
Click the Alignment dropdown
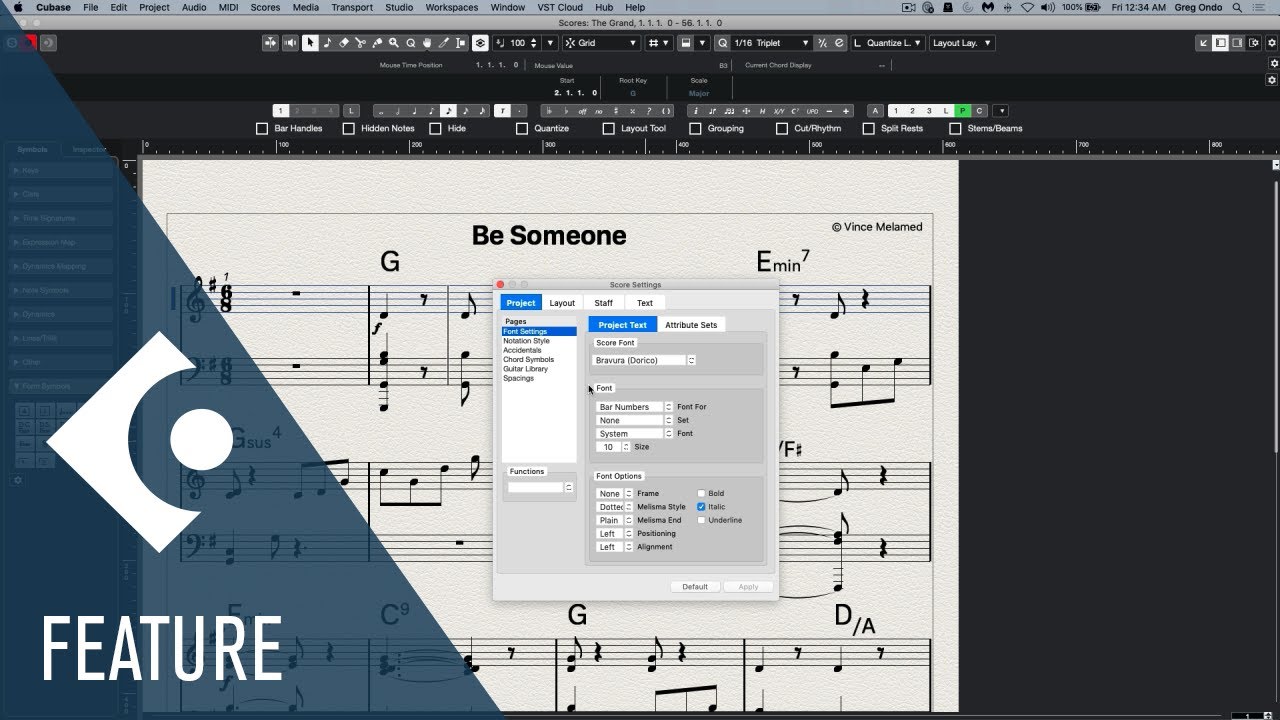click(x=614, y=547)
